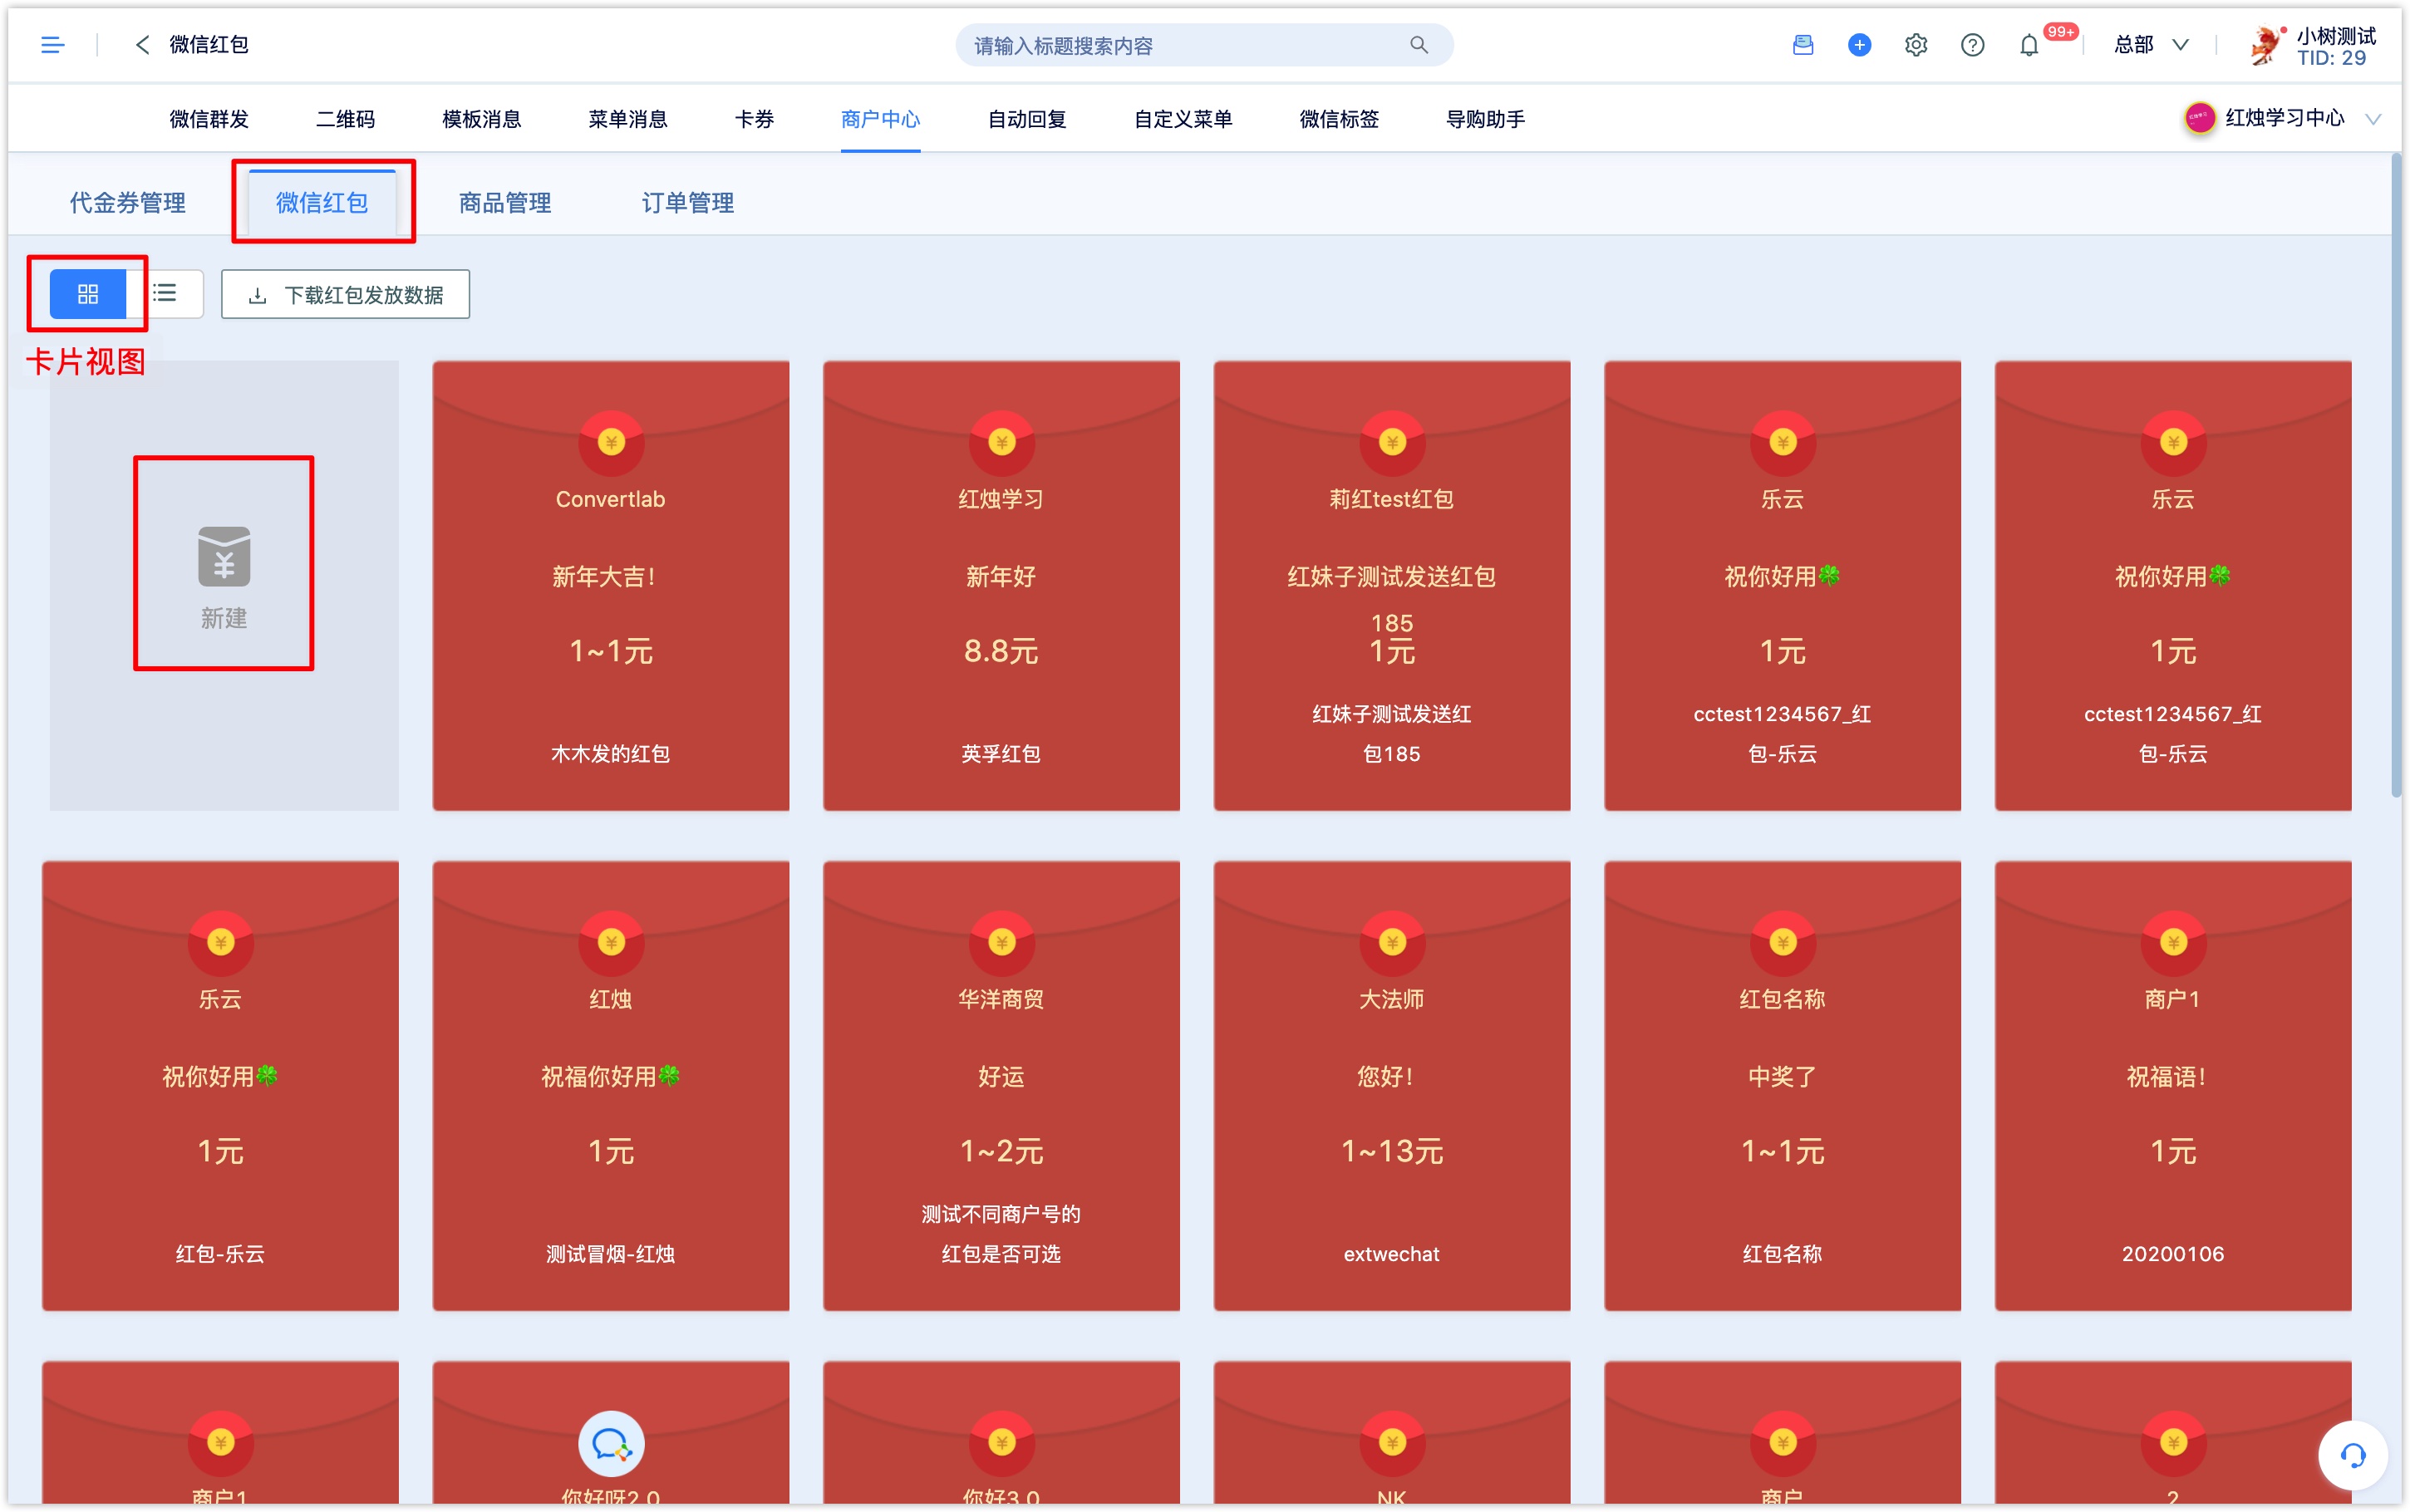The height and width of the screenshot is (1512, 2410).
Task: Open the 红妹子测试发送红包185 card
Action: coord(1392,585)
